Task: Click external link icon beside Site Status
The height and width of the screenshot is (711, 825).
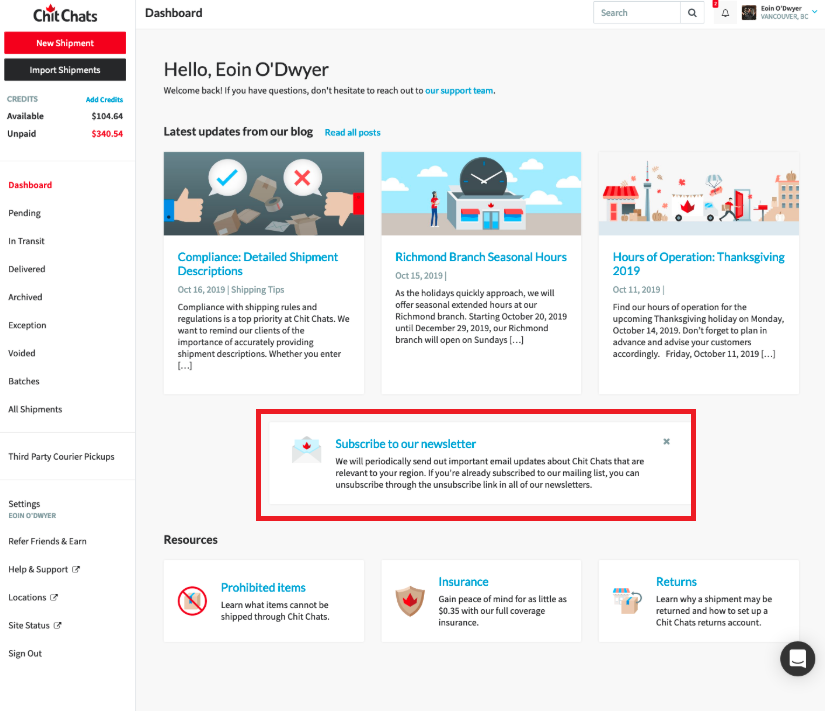Action: click(x=57, y=625)
